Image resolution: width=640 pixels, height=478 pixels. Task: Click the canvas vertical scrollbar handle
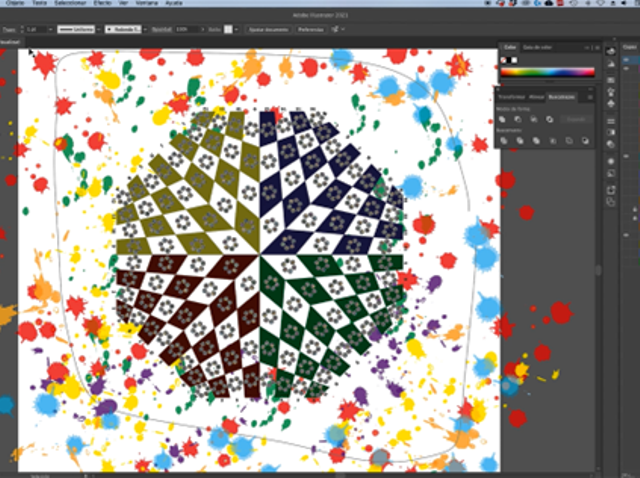599,270
